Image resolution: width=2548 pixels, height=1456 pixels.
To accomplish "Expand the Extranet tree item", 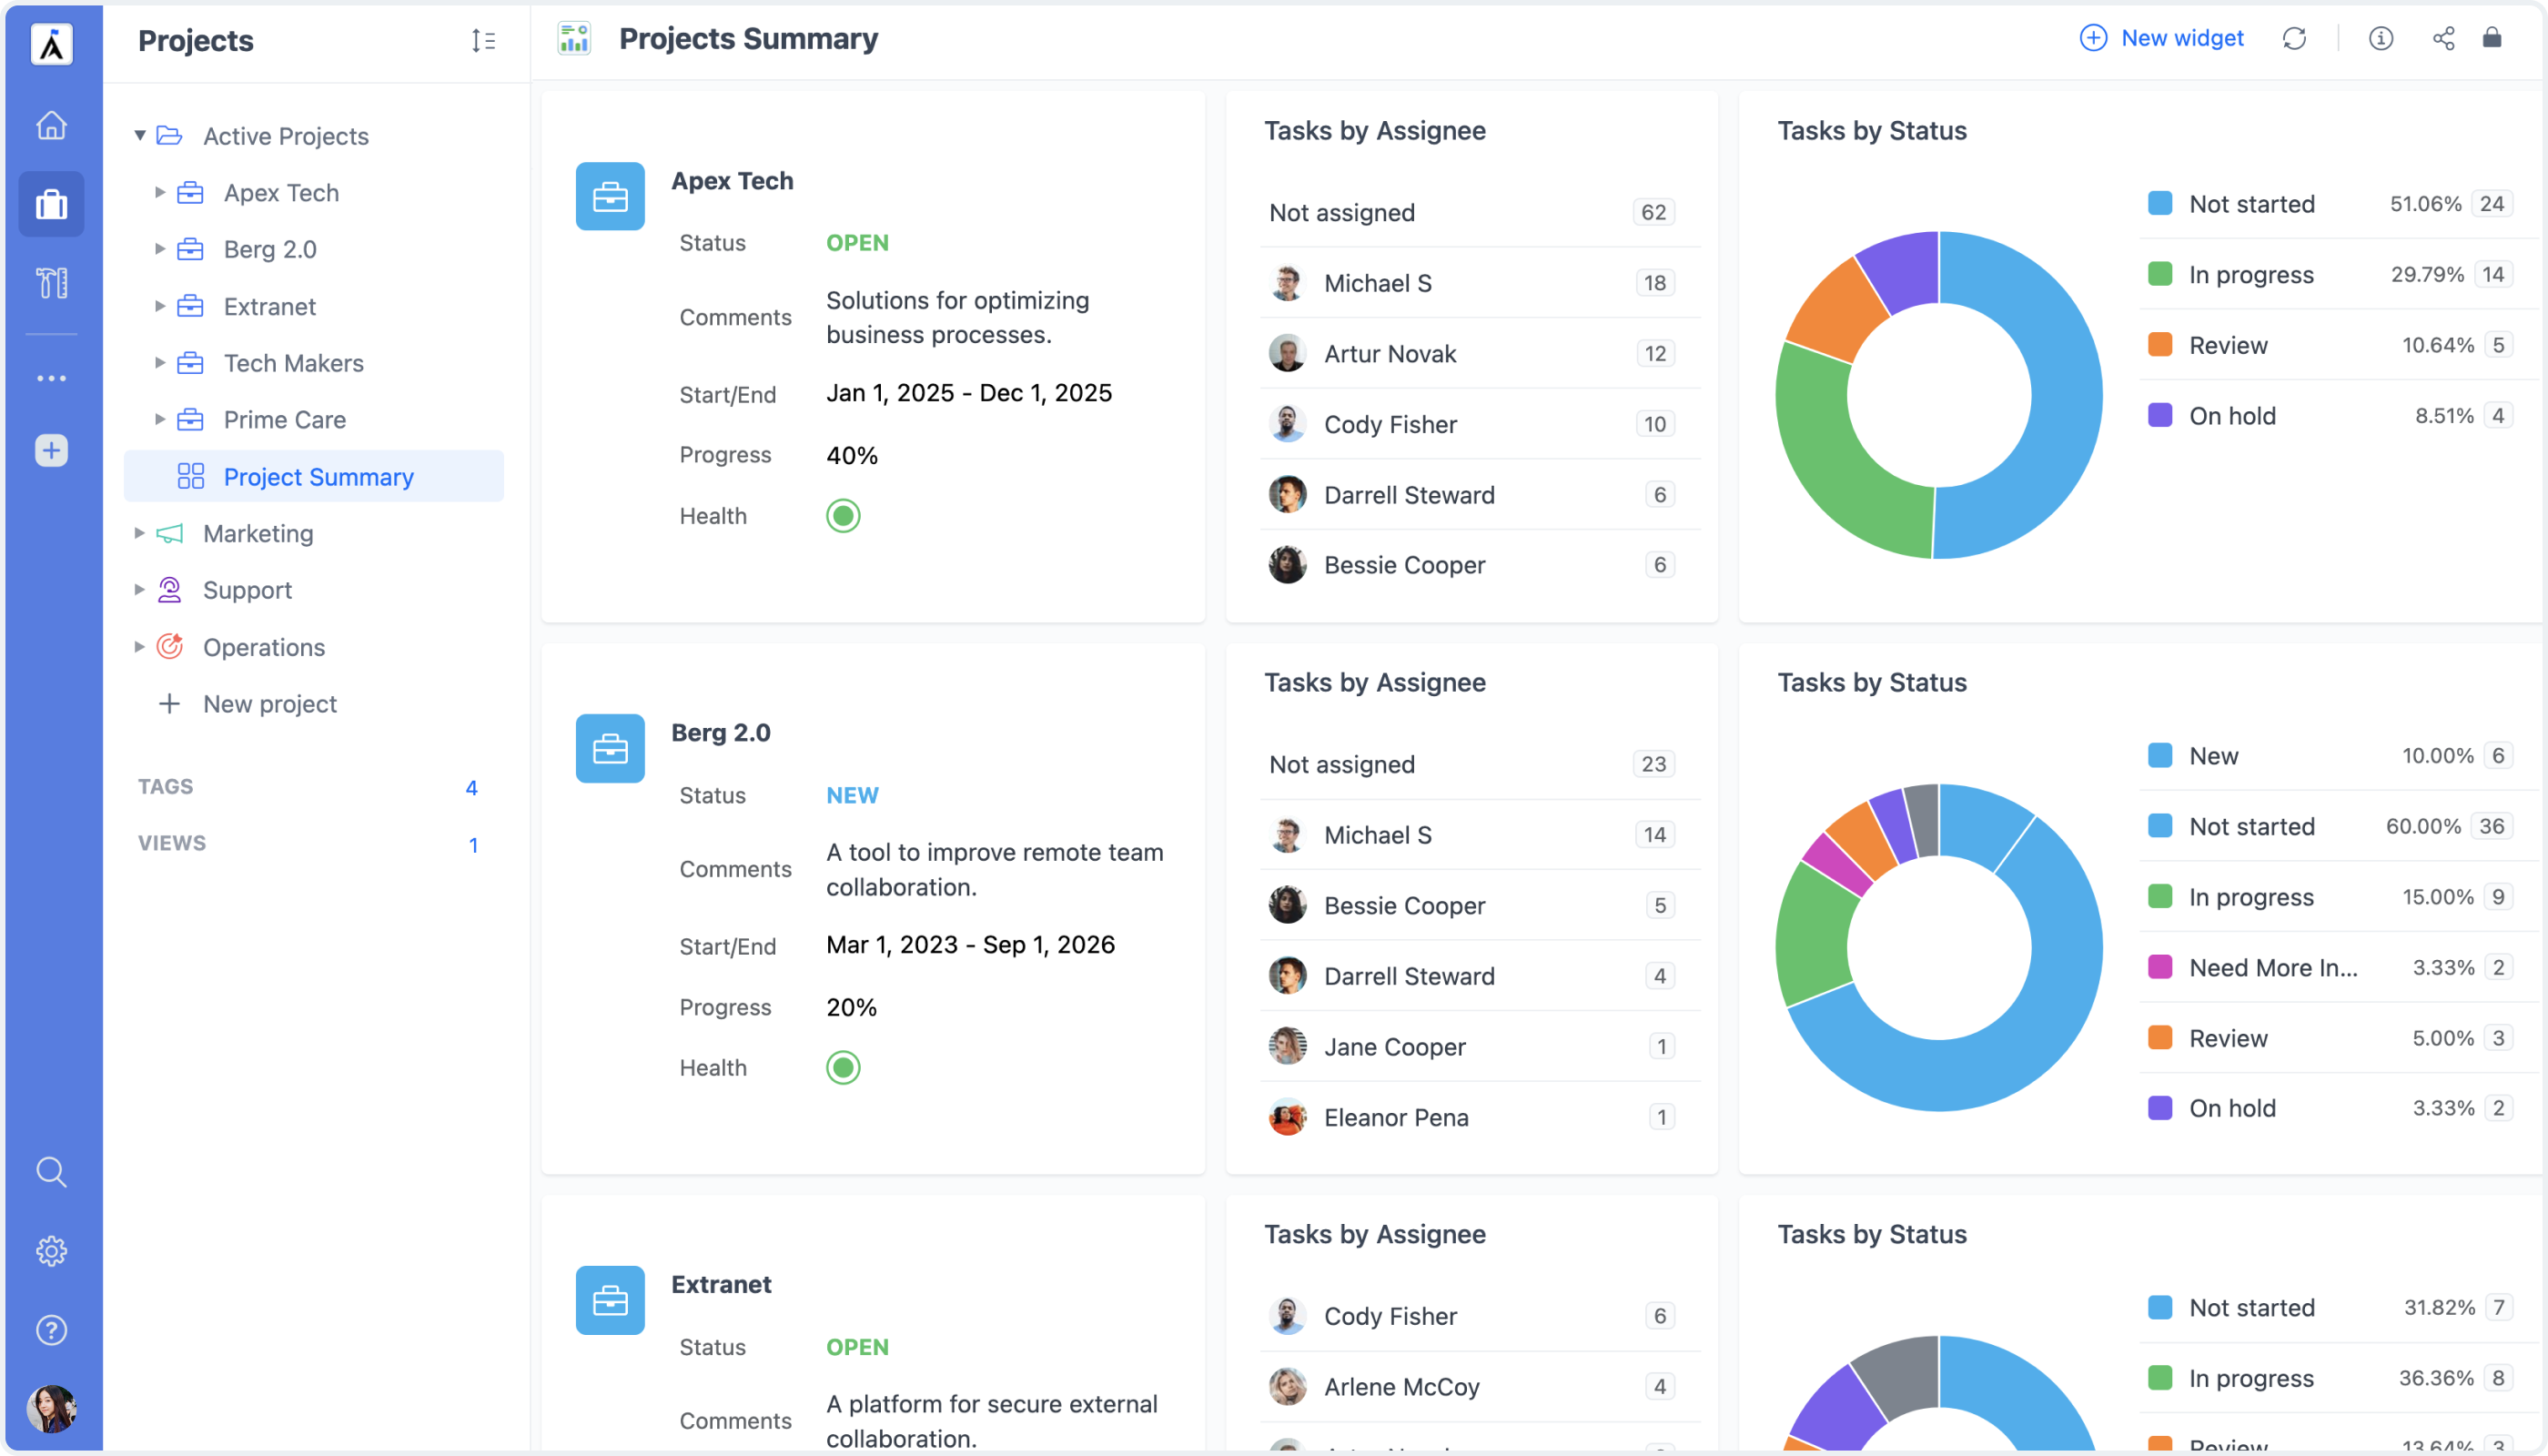I will coord(159,306).
